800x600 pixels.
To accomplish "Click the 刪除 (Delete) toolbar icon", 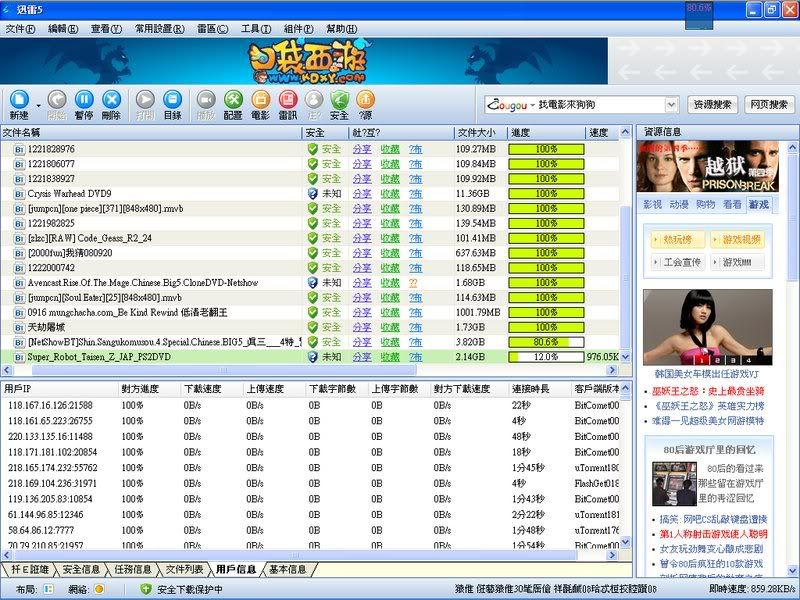I will click(111, 100).
